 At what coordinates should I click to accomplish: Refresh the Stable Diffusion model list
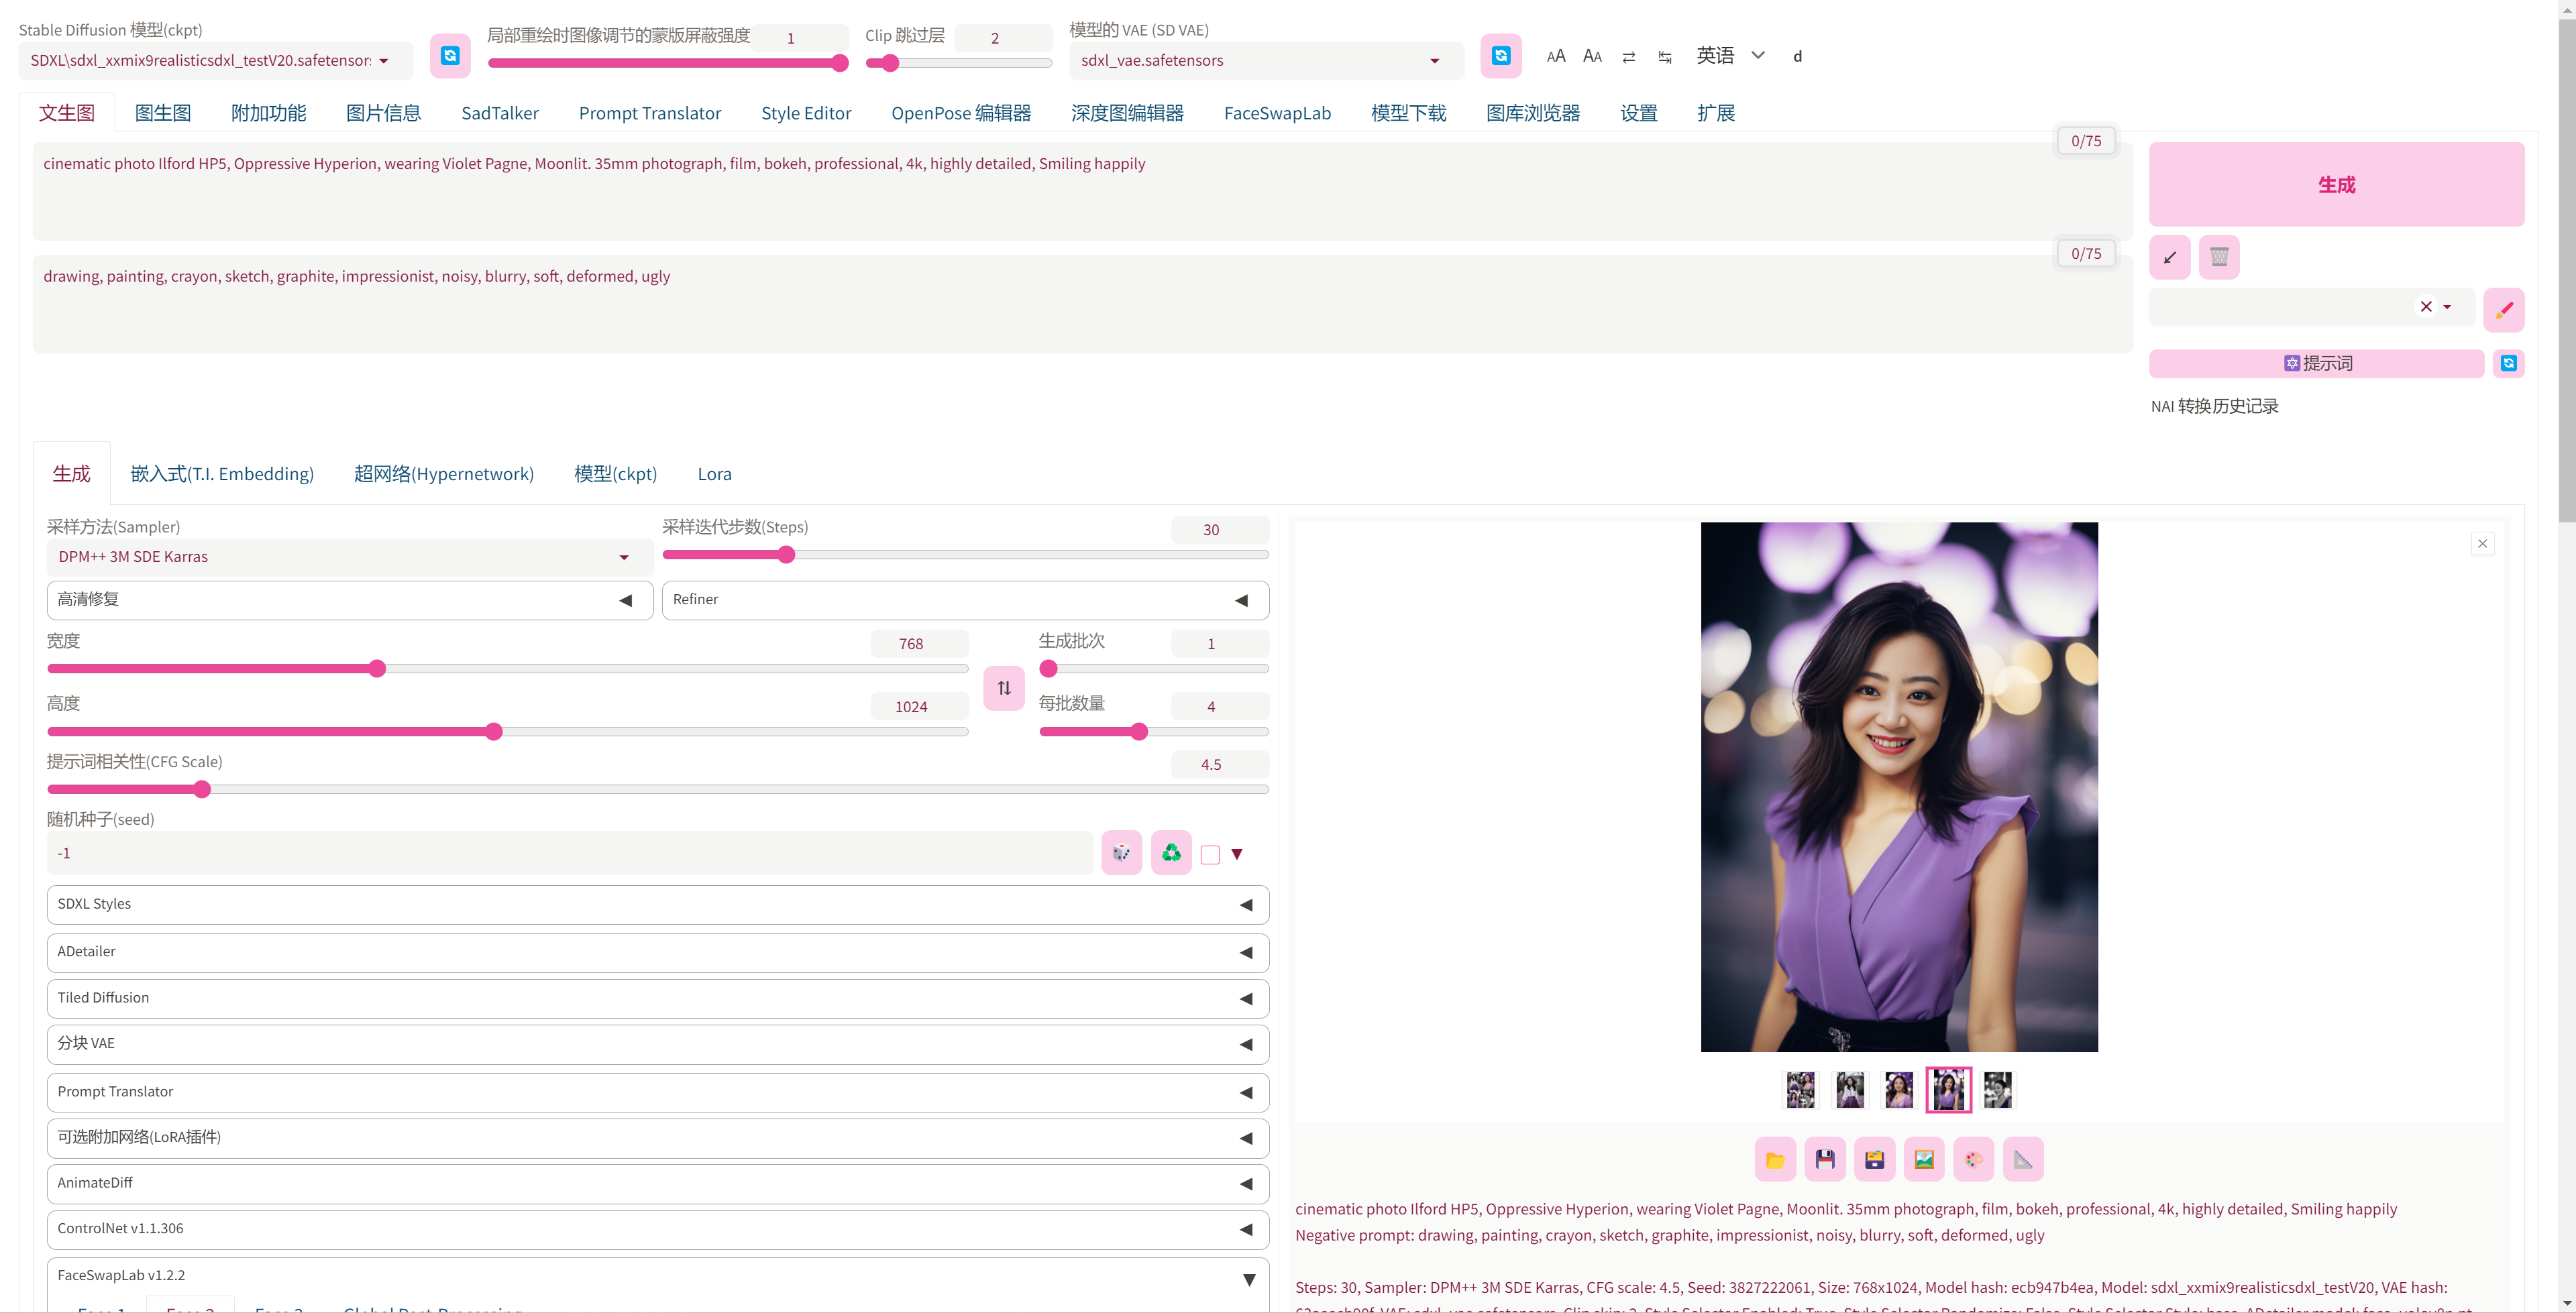click(450, 56)
